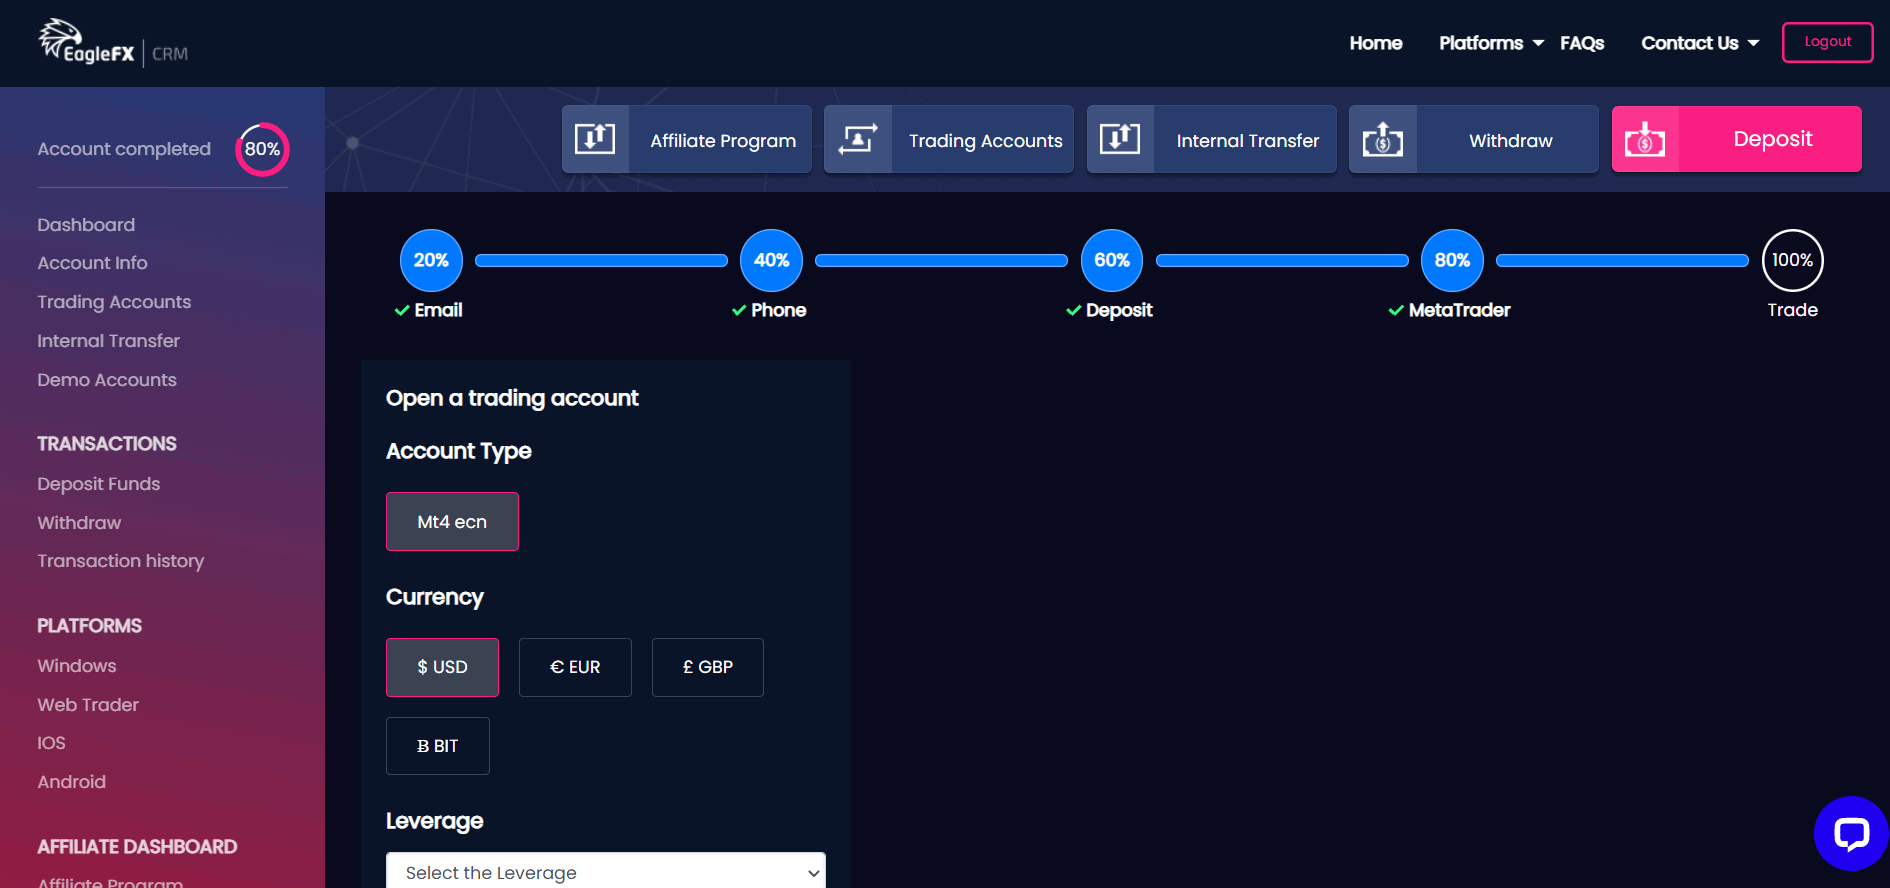Click the 80% account completed ring

262,149
